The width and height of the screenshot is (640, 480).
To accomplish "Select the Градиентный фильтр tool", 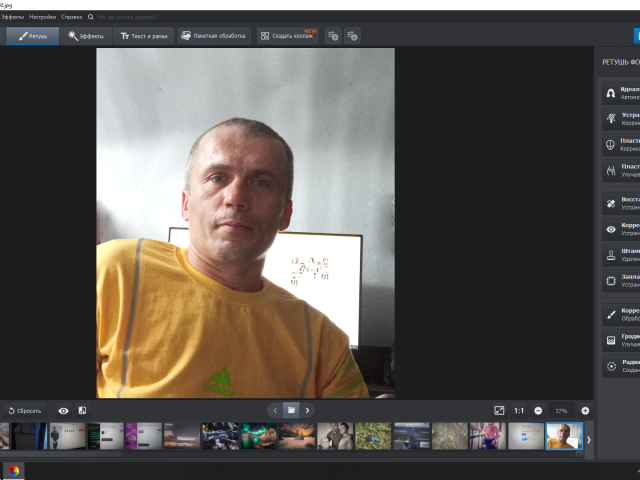I will point(621,340).
